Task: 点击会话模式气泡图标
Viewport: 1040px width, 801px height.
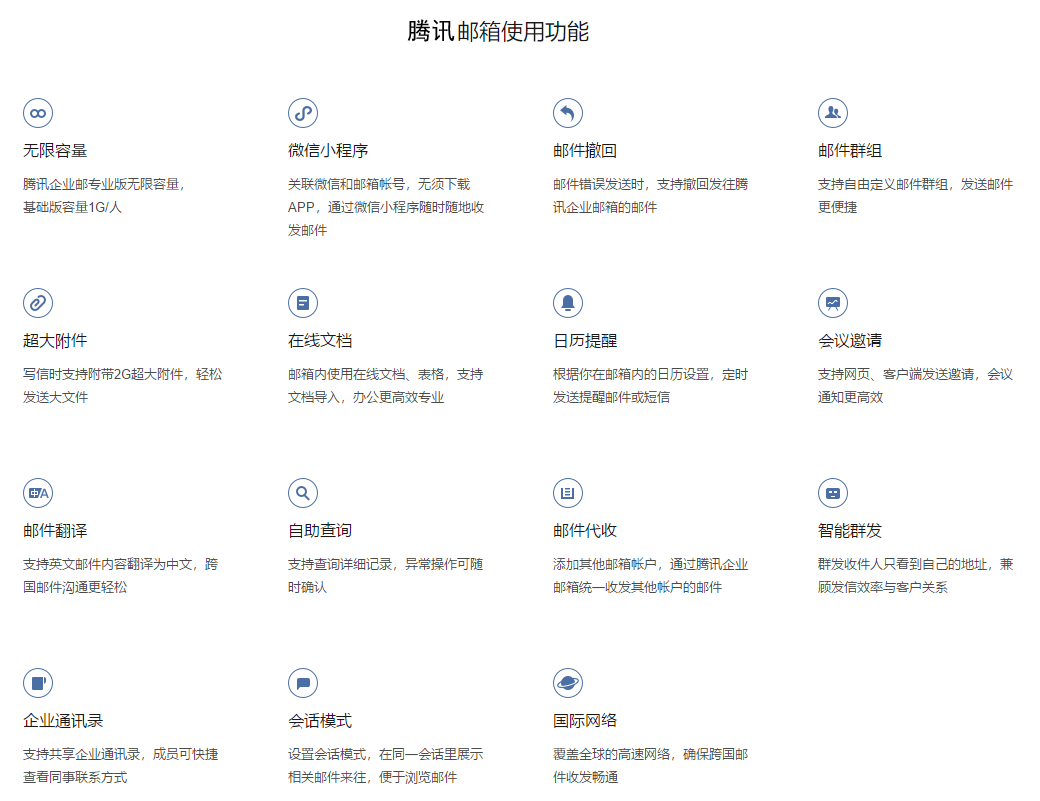Action: [x=302, y=683]
